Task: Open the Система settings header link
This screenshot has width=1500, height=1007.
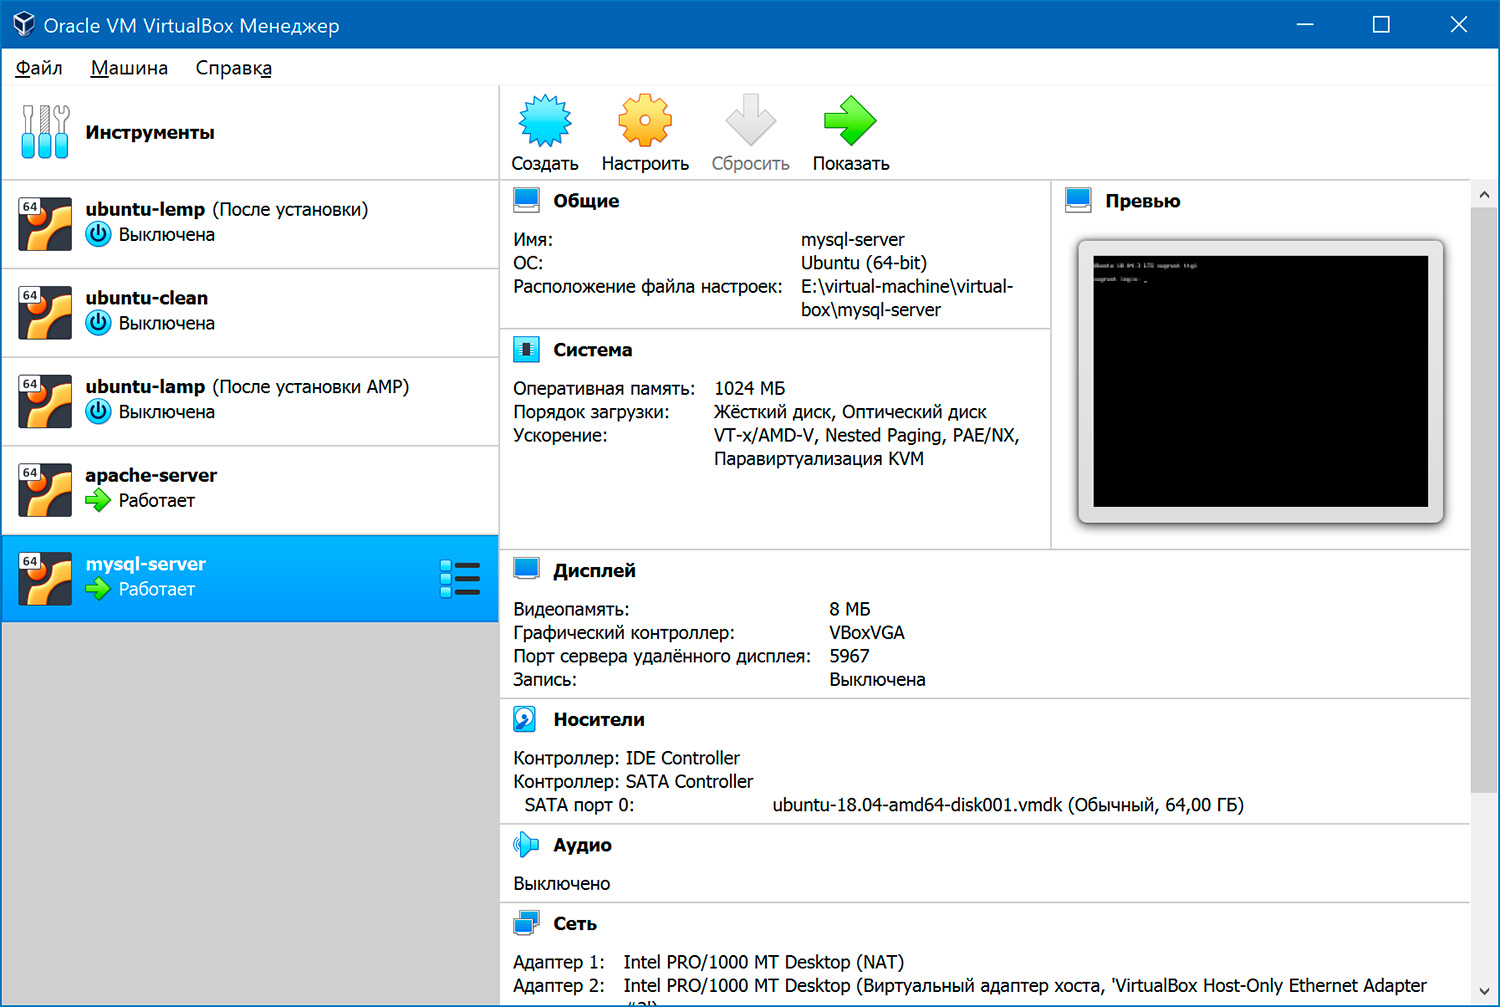Action: pos(592,350)
